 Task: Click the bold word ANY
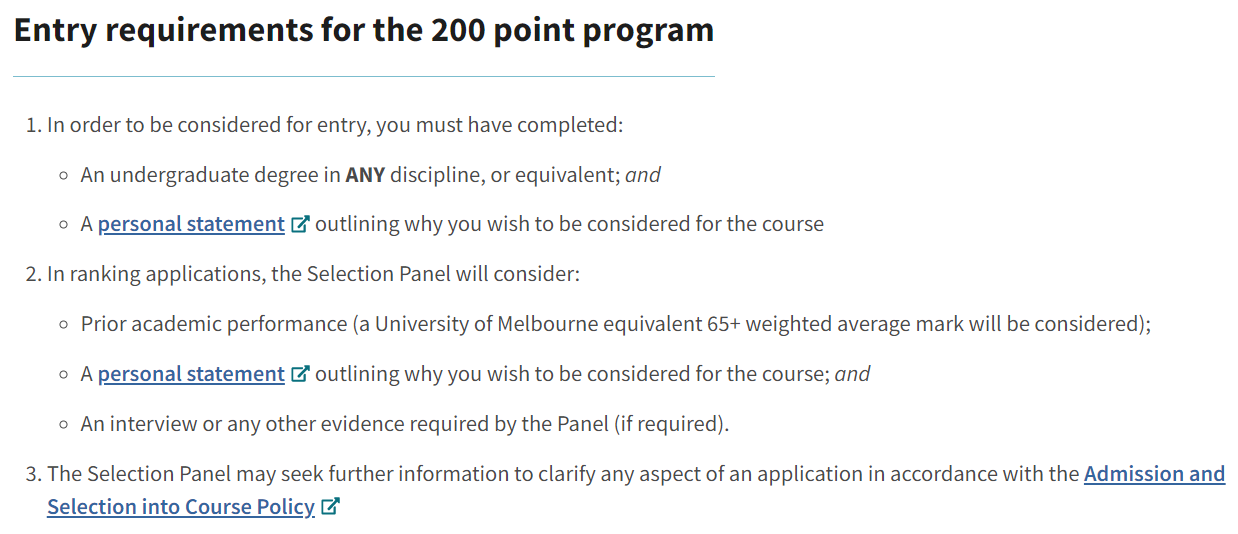tap(365, 175)
